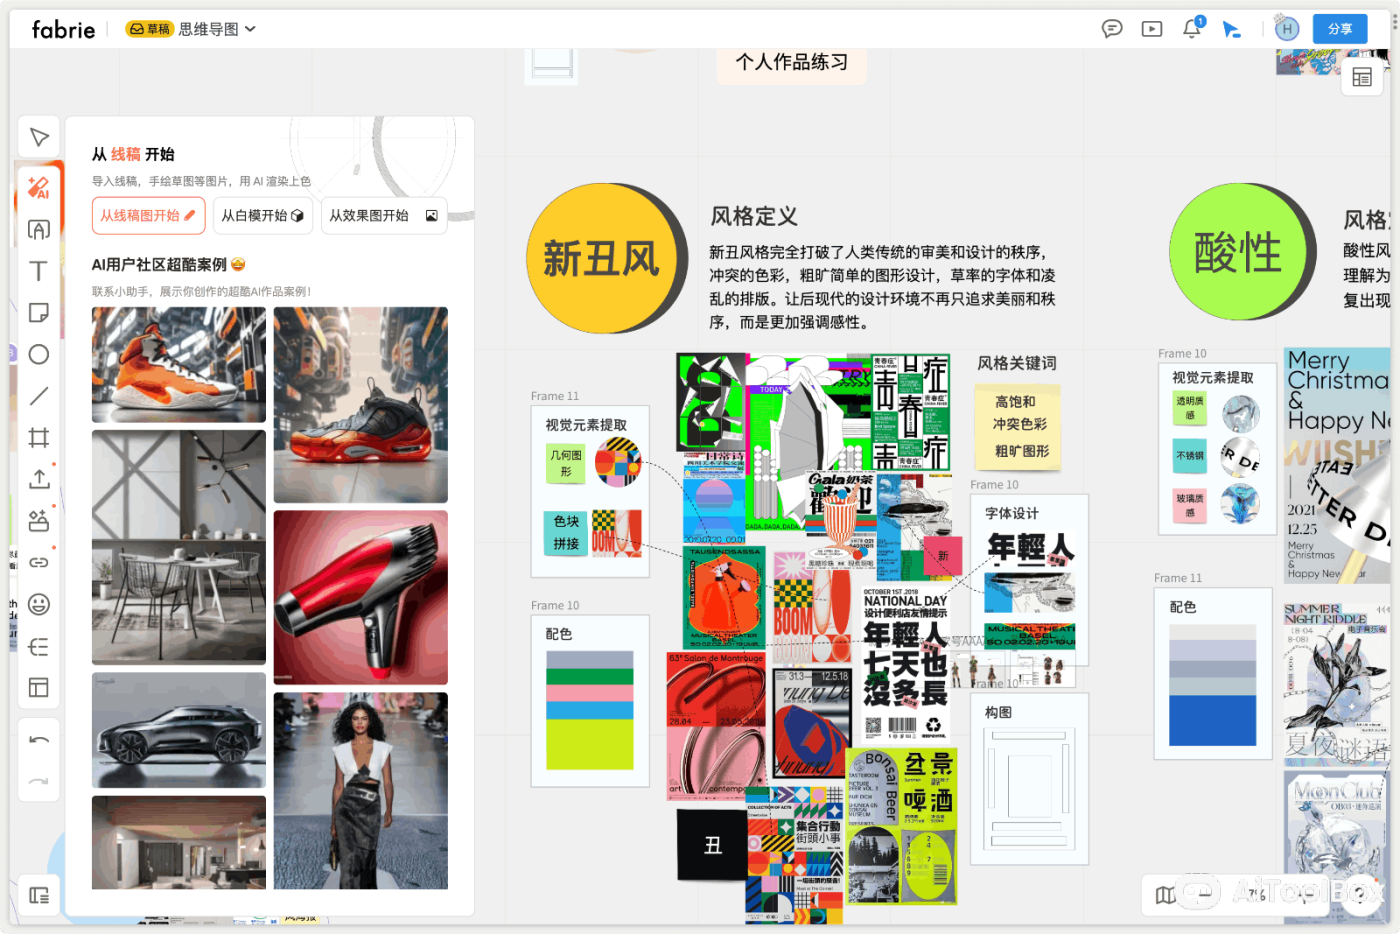Open the emoji sticker tool
Screen dimensions: 1400x934
(39, 604)
